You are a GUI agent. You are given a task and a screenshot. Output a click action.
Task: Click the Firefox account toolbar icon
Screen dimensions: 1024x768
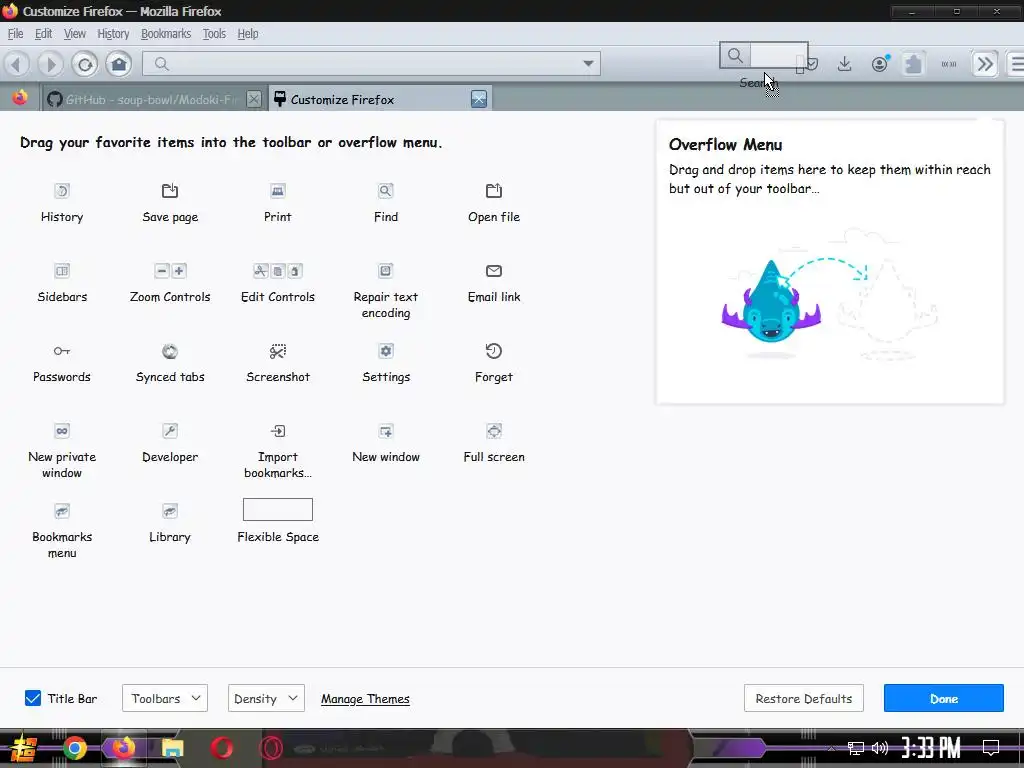(x=880, y=63)
